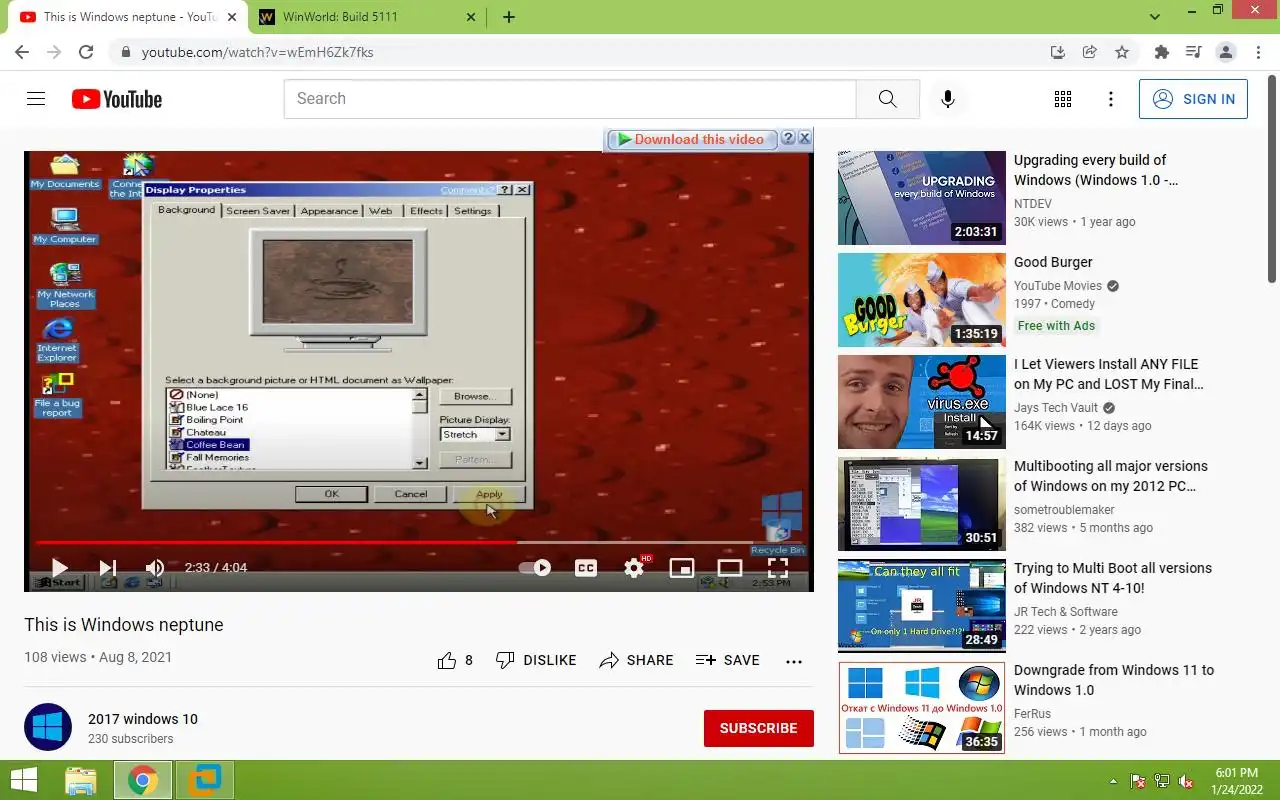1280x800 pixels.
Task: Play the video
Action: click(59, 567)
